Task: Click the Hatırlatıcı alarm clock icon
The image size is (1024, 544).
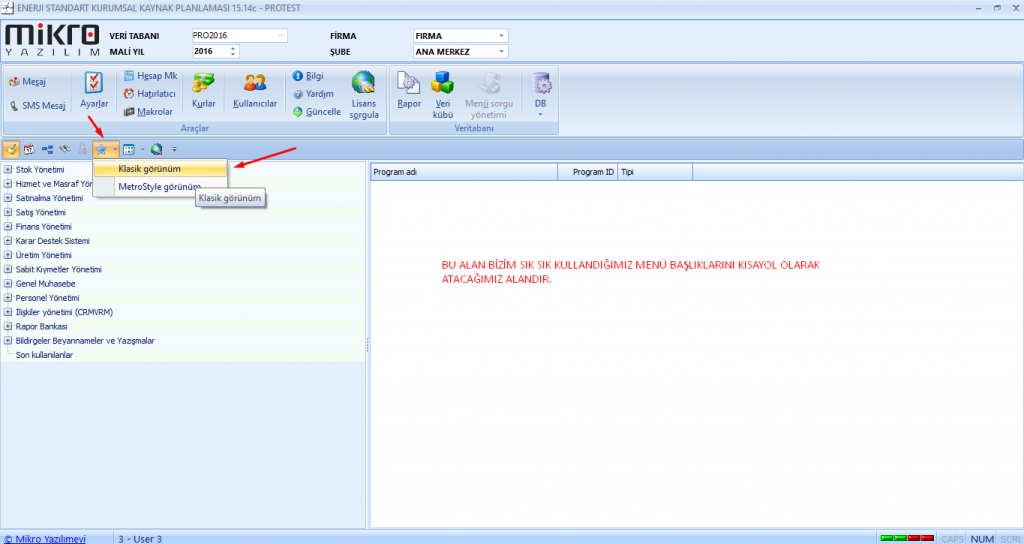Action: (150, 93)
